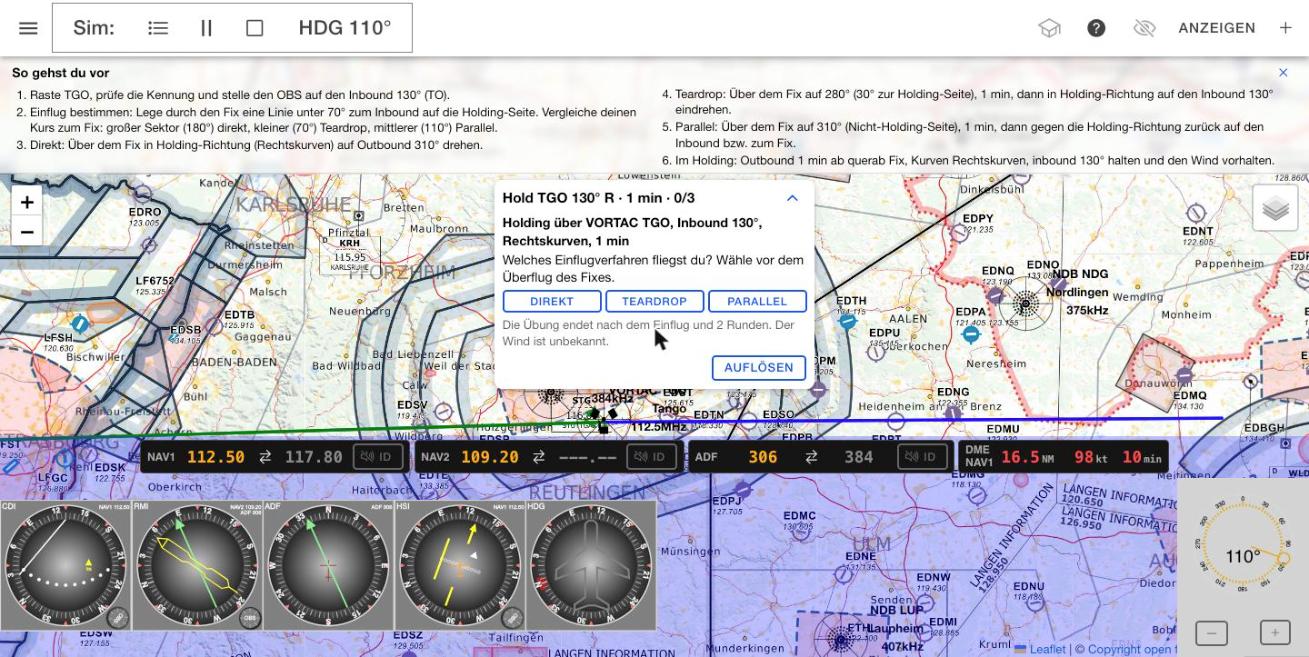The image size is (1309, 657).
Task: Swap NAV1 active and standby frequencies
Action: 265,457
